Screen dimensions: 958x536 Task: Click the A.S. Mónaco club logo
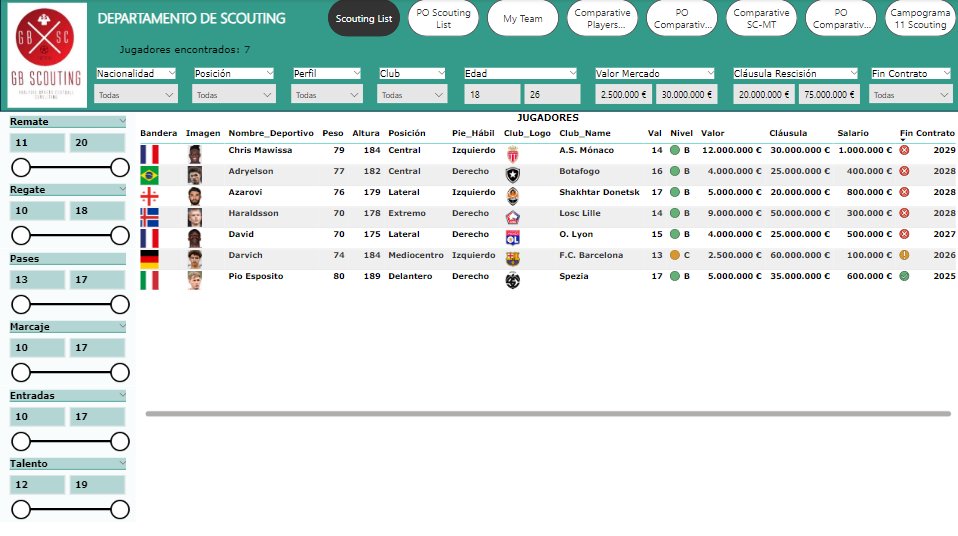pos(513,154)
